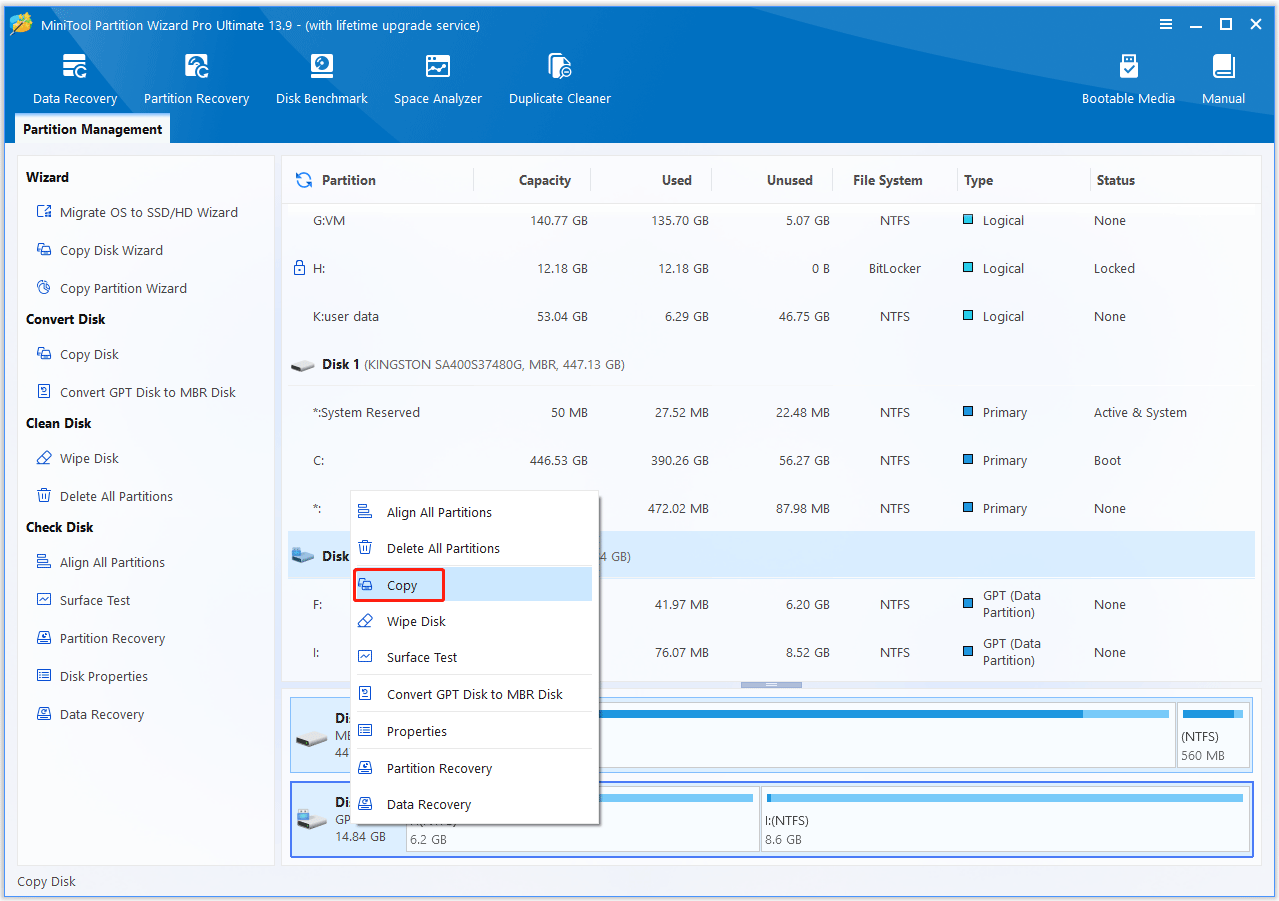
Task: Create Bootable Media
Action: [1128, 79]
